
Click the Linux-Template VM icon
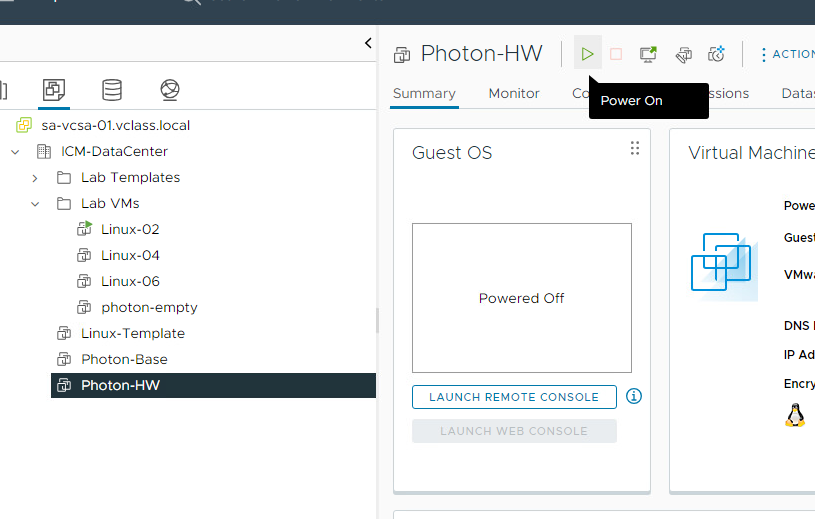pyautogui.click(x=64, y=333)
